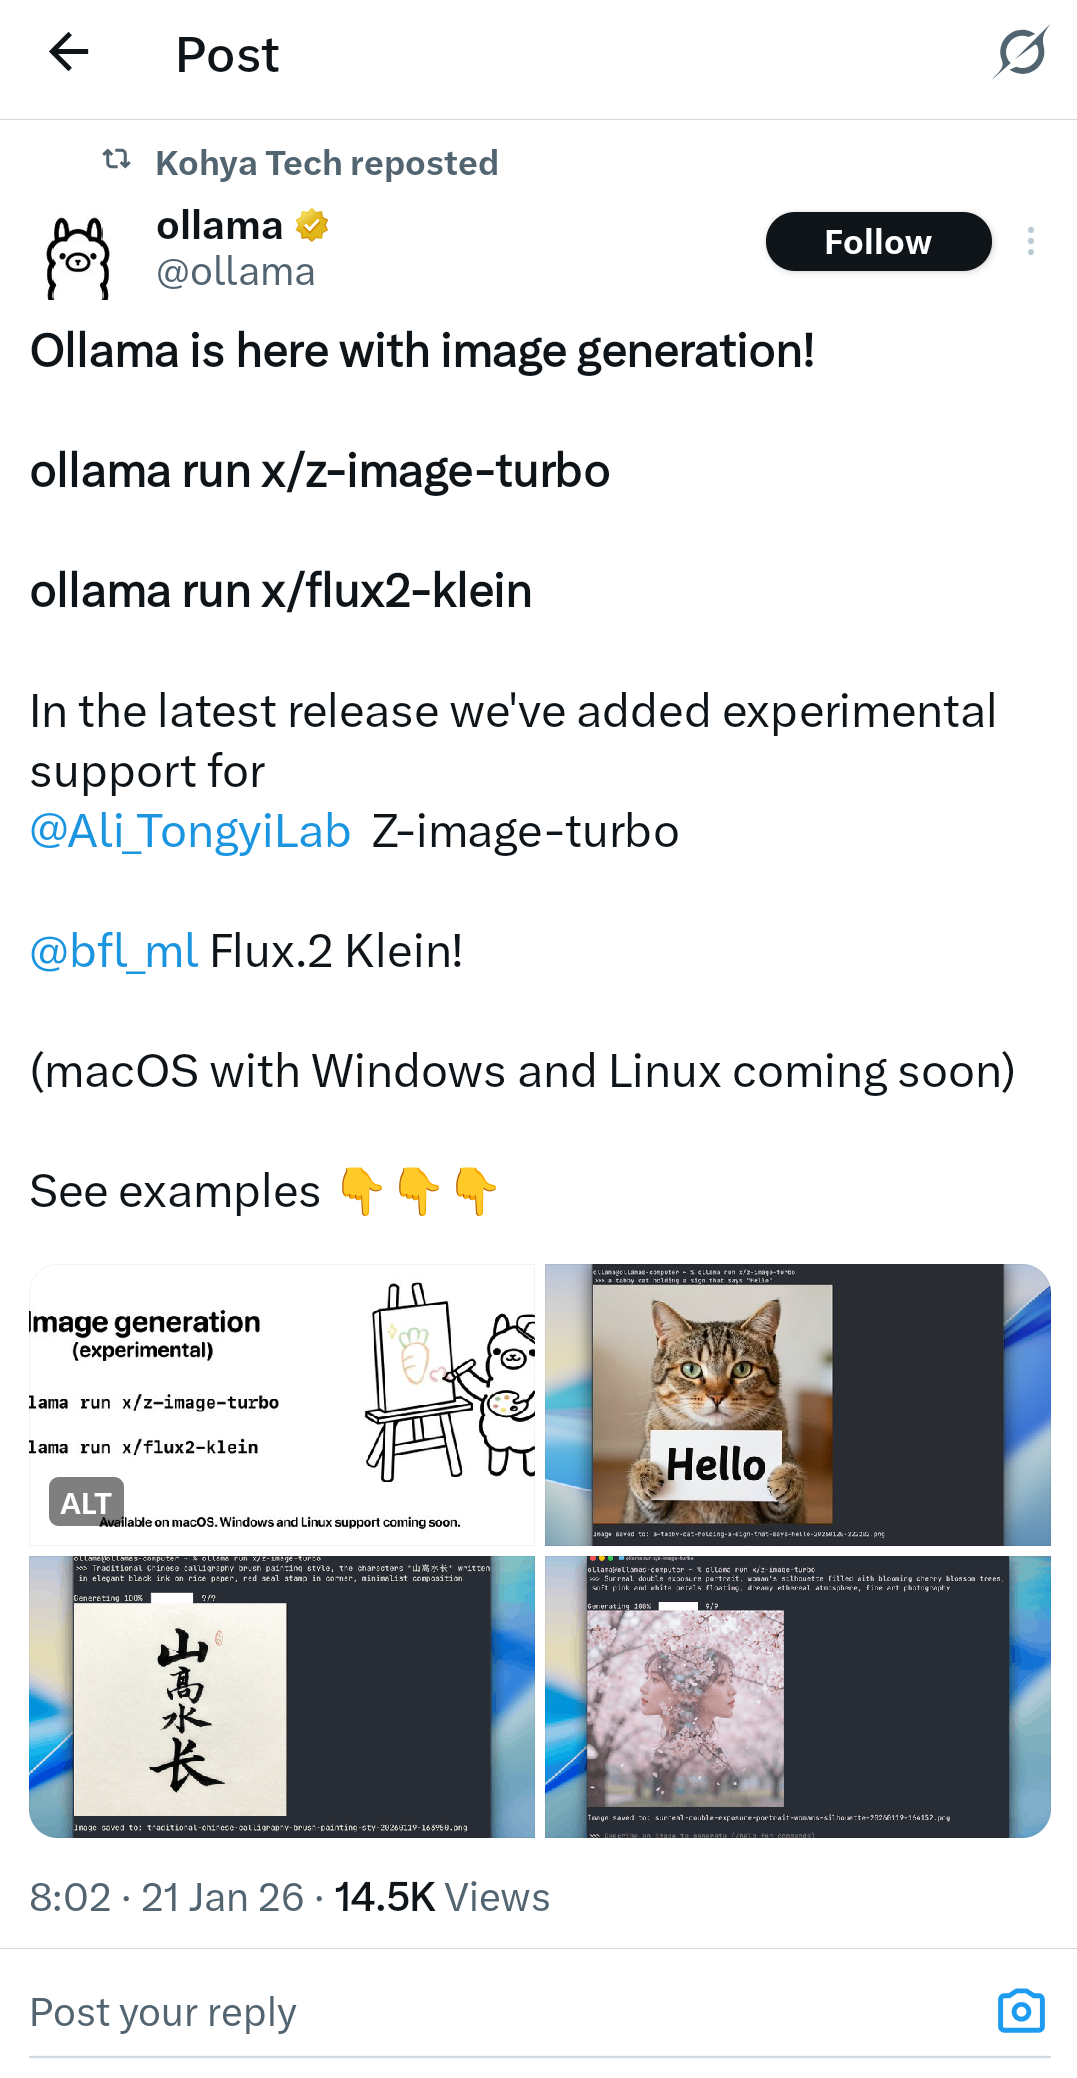This screenshot has width=1077, height=2078.
Task: Tap the gold verified badge next to ollama
Action: (x=313, y=226)
